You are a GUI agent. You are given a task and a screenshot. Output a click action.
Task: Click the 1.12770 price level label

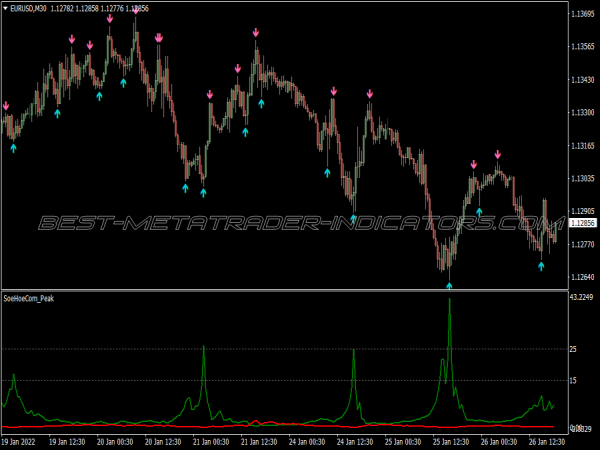582,244
